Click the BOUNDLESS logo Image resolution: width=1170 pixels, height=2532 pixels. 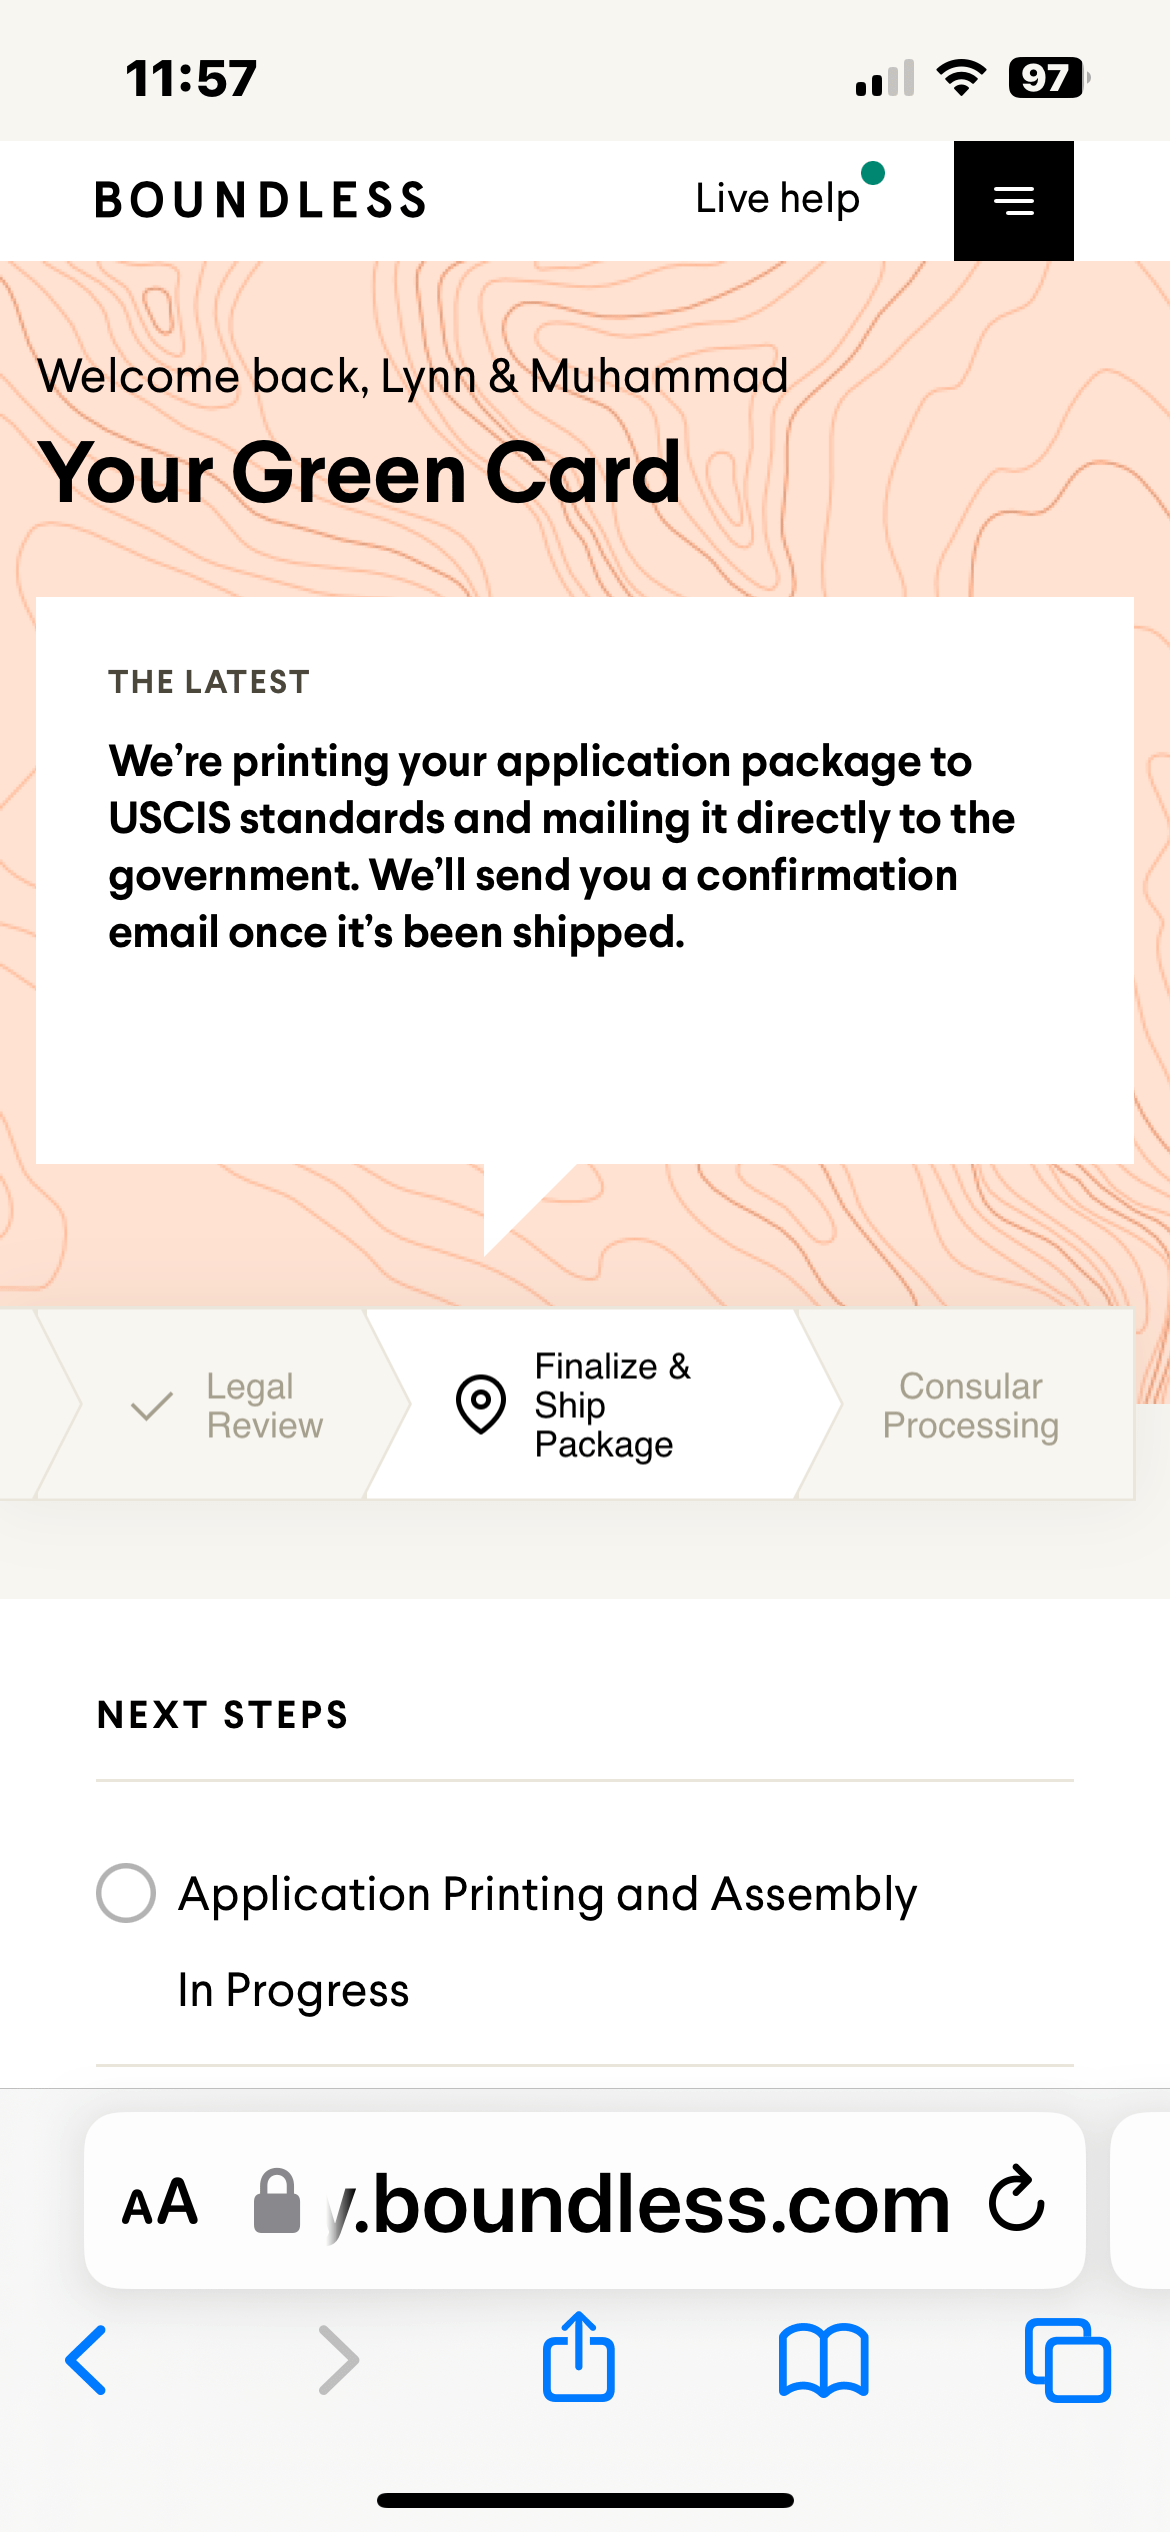(261, 200)
